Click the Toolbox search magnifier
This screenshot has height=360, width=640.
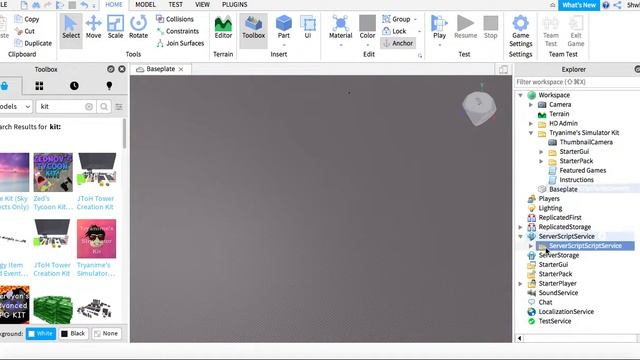[x=104, y=107]
